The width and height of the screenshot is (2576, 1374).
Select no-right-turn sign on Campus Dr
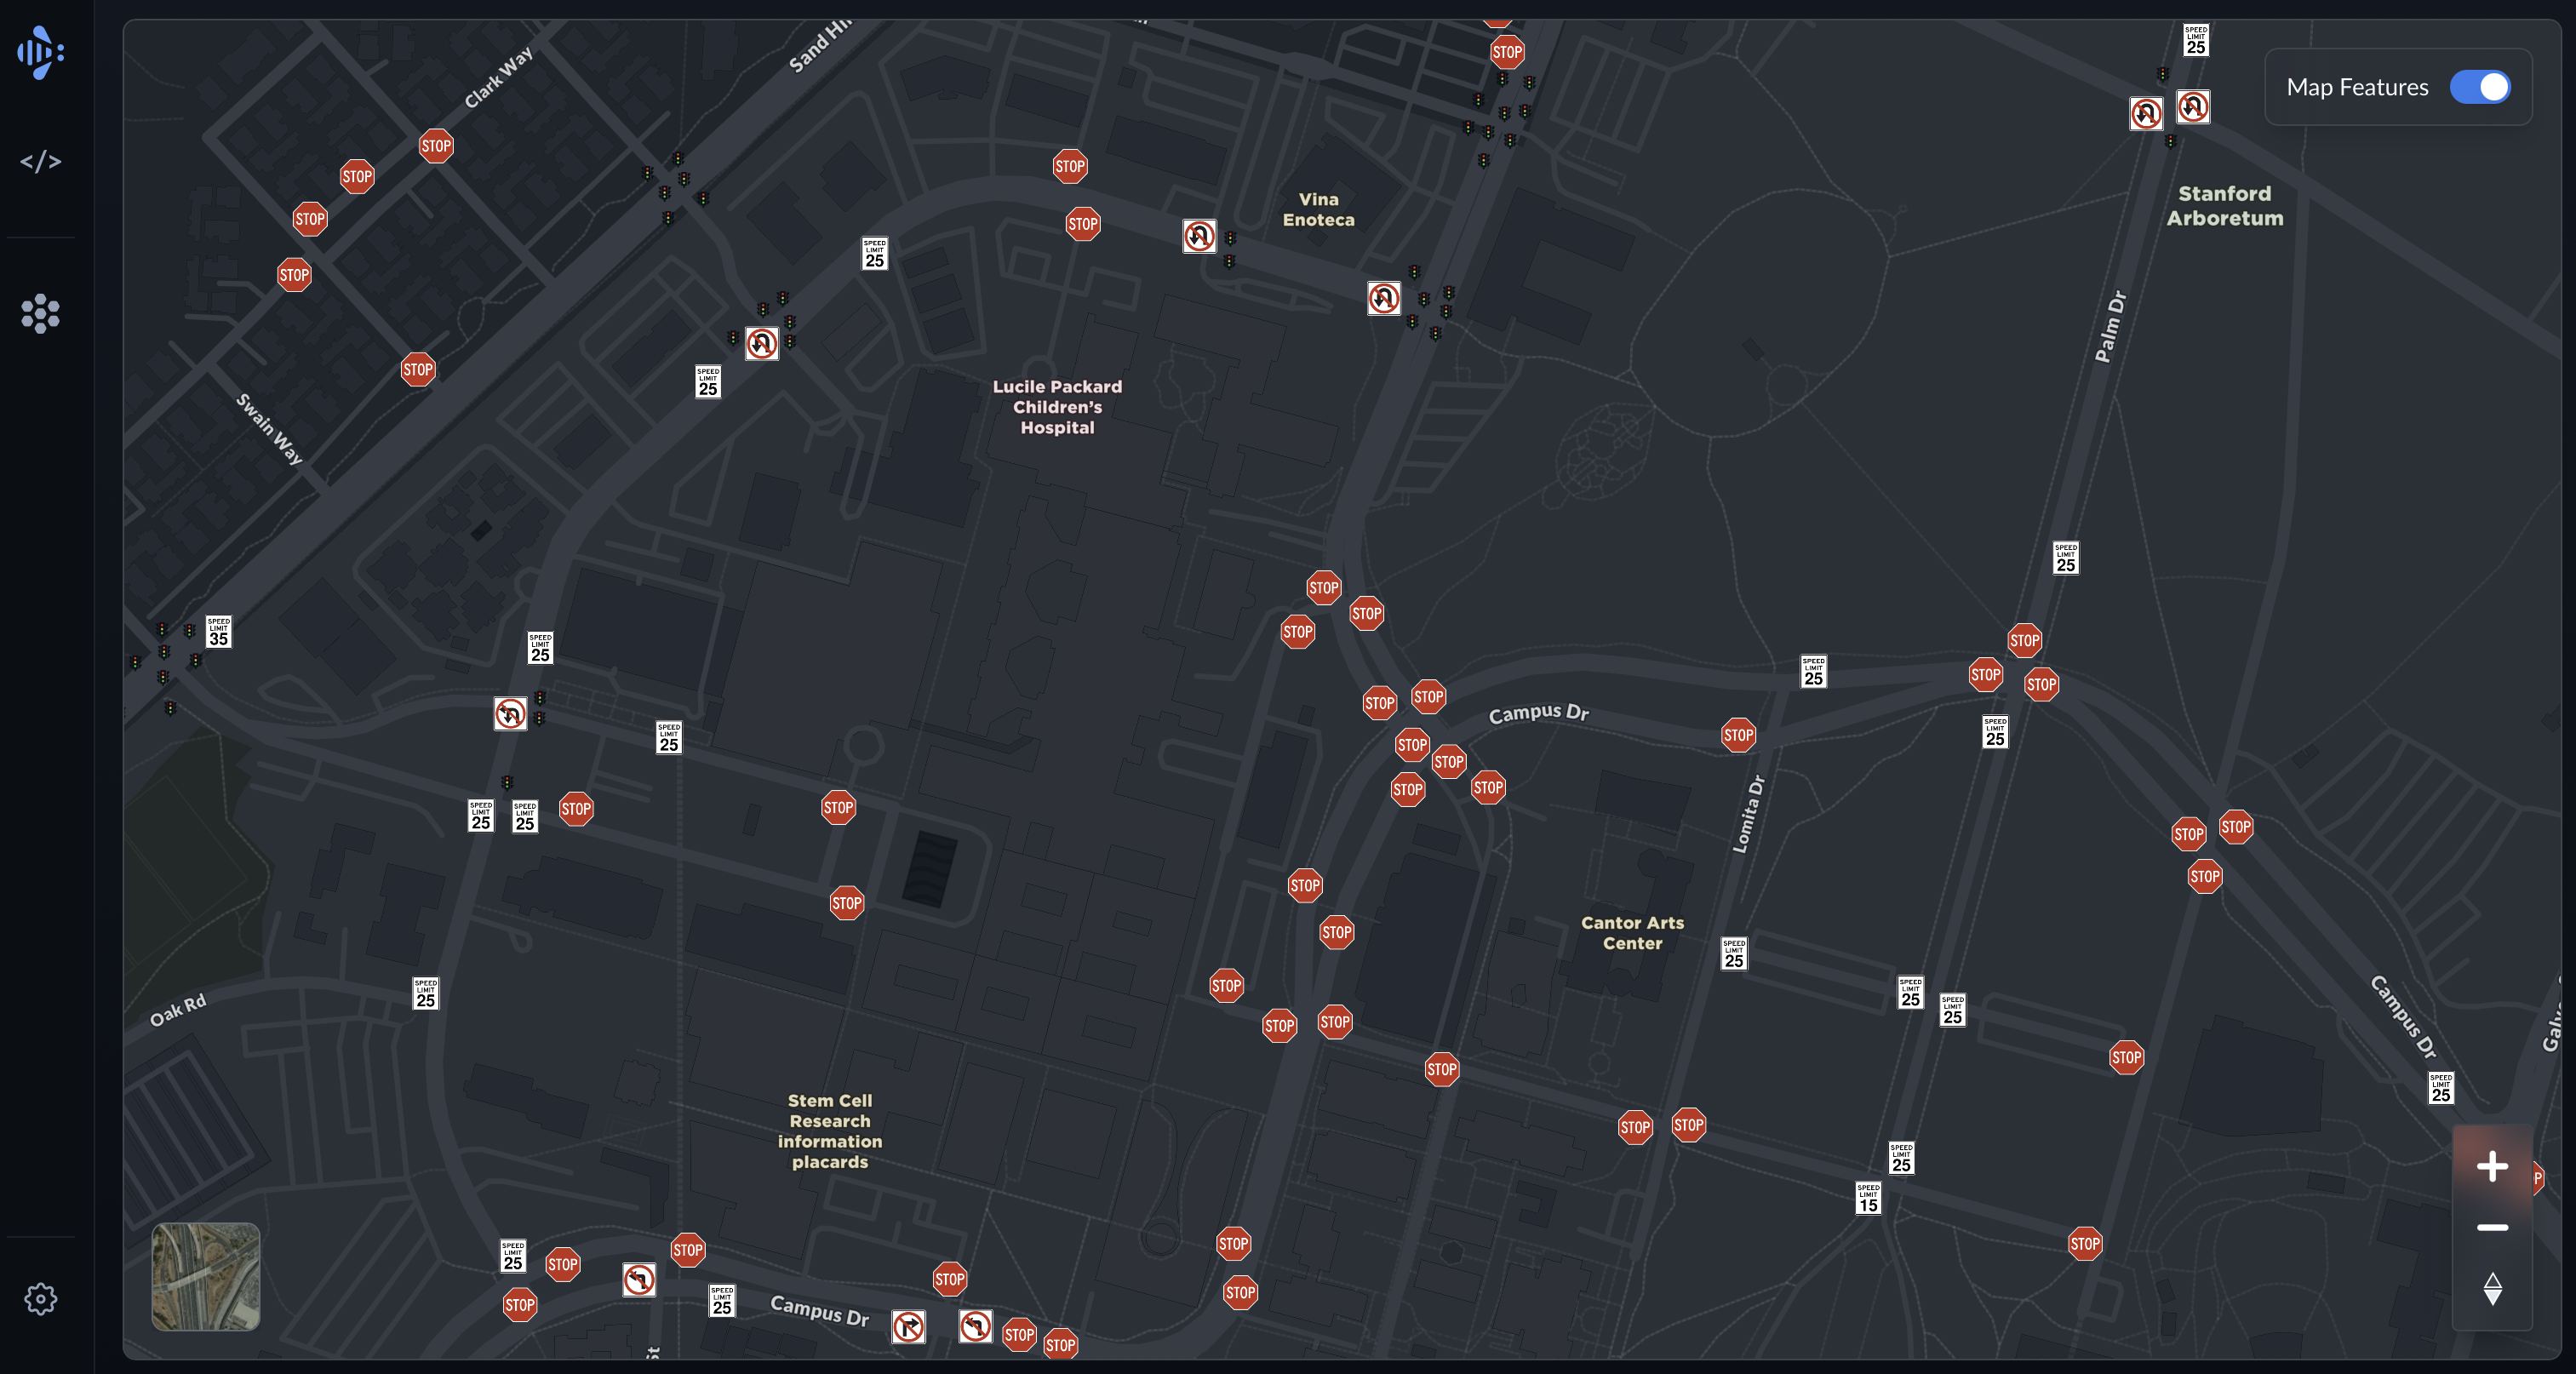(908, 1327)
